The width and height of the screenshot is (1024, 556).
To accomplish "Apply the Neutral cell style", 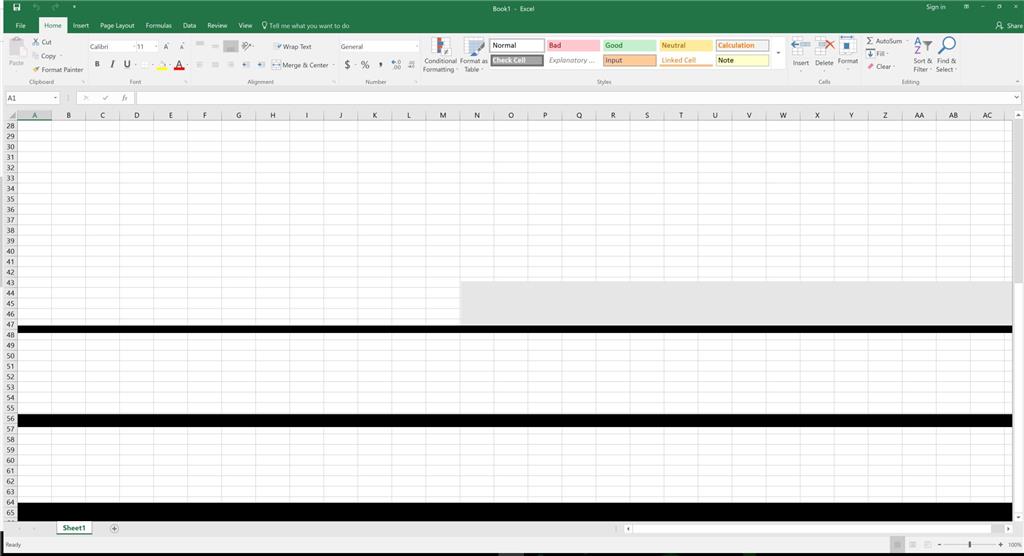I will 685,45.
